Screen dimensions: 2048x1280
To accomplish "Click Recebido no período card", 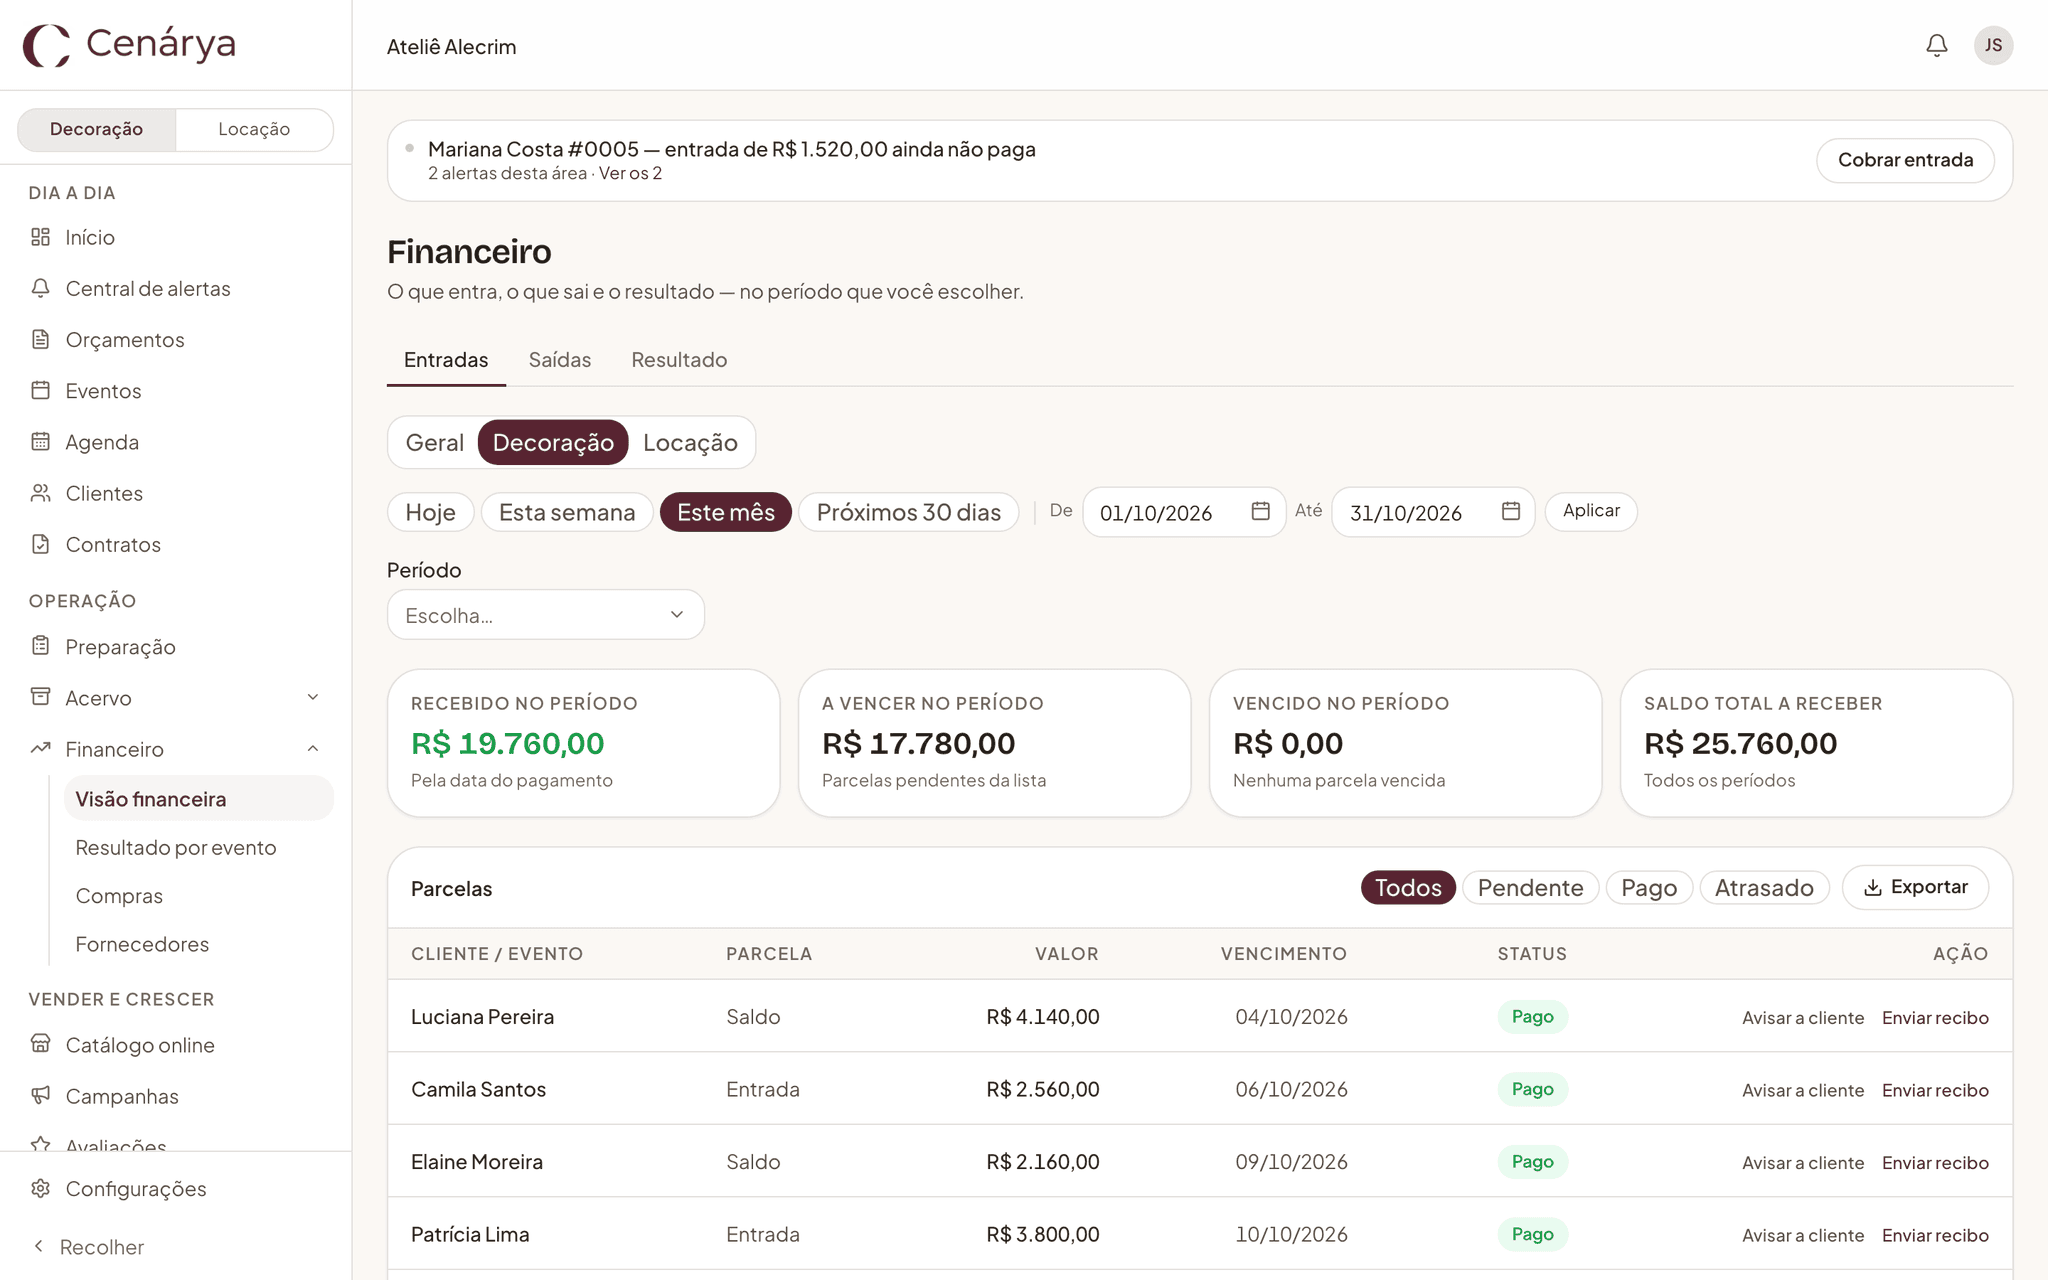I will (x=583, y=743).
